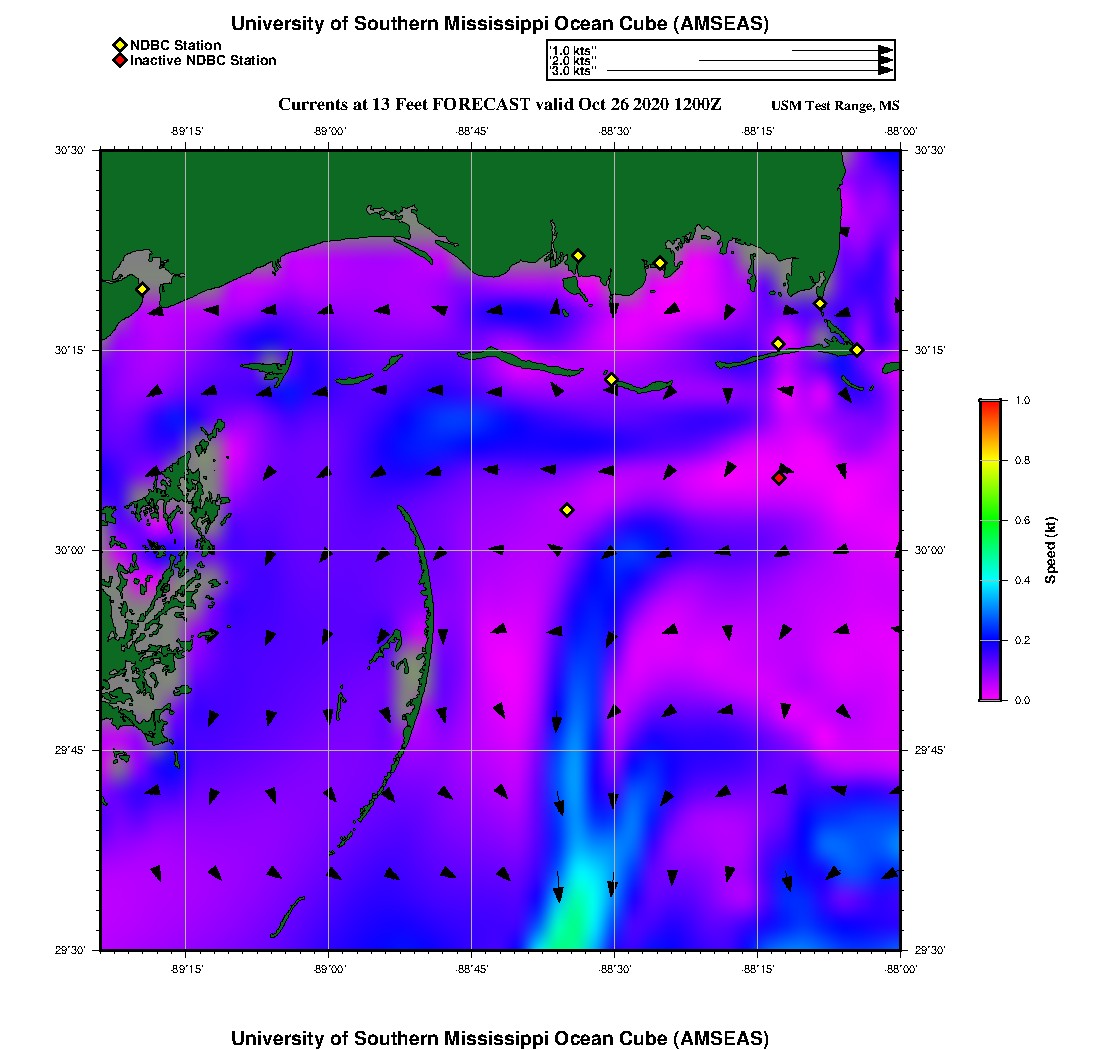Image resolution: width=1100 pixels, height=1050 pixels.
Task: Click the 'NDBC Station' legend text
Action: pos(175,45)
